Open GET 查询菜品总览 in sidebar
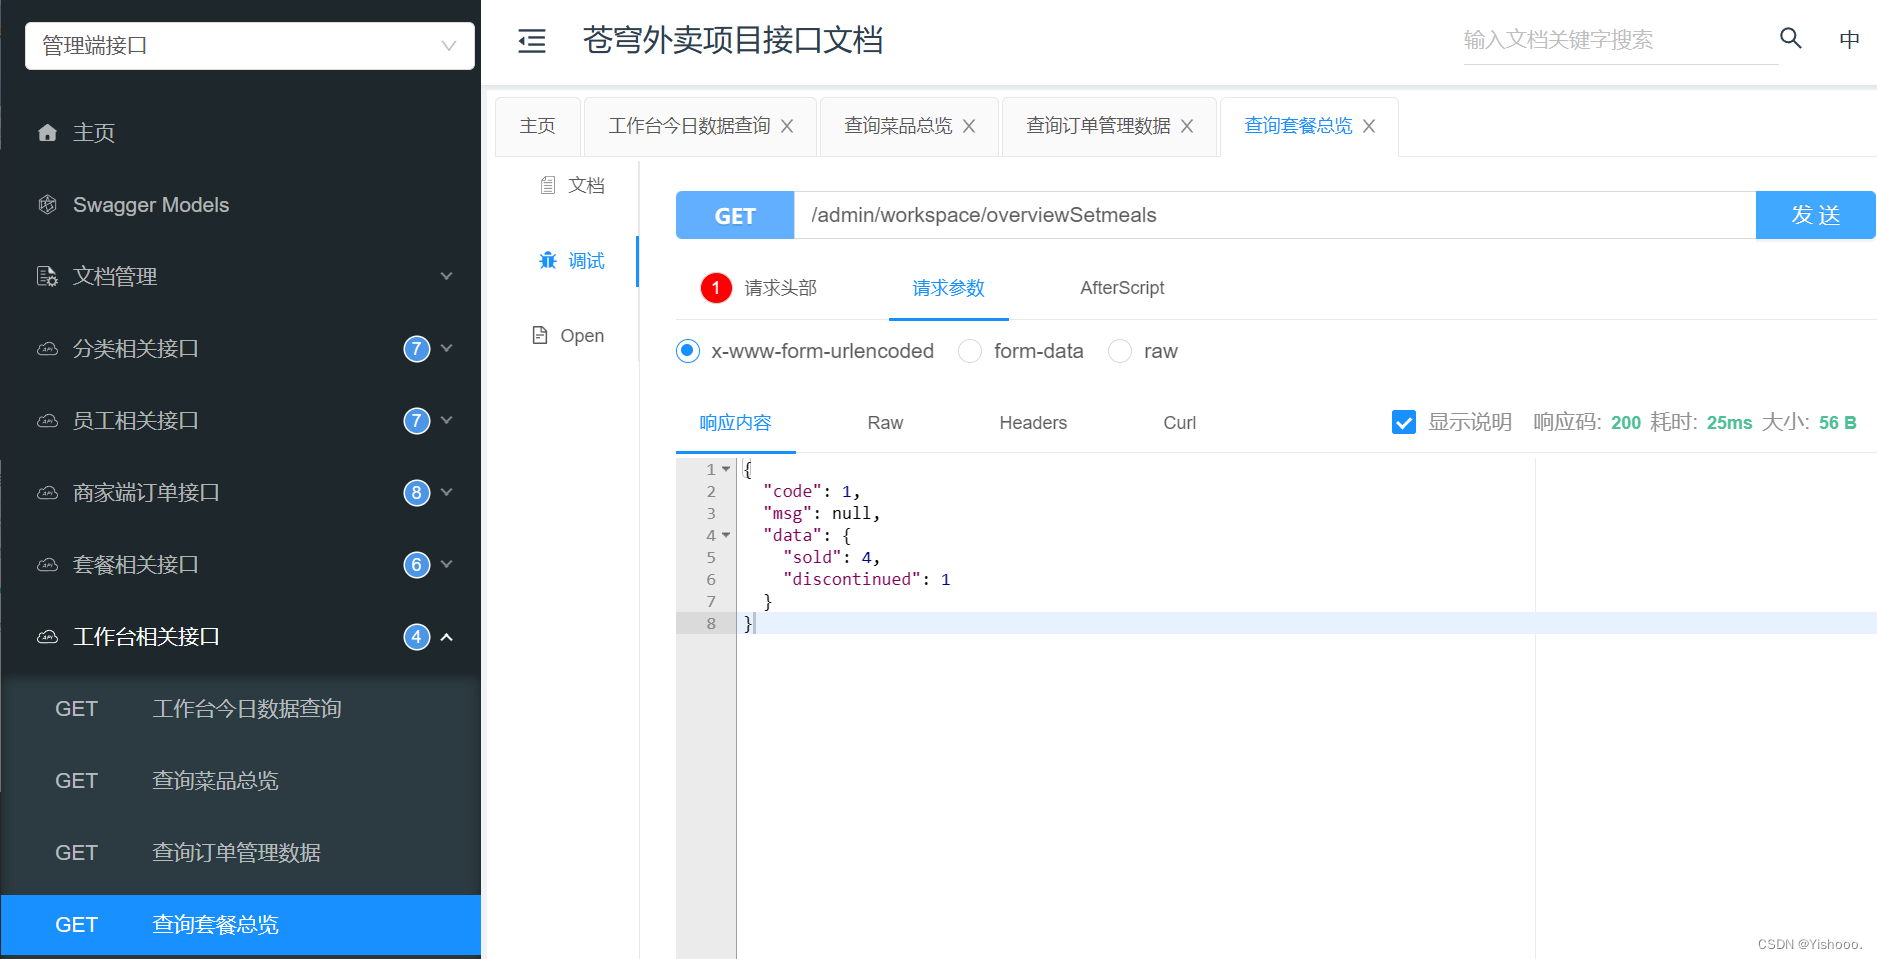Screen dimensions: 1877x959 coord(241,781)
